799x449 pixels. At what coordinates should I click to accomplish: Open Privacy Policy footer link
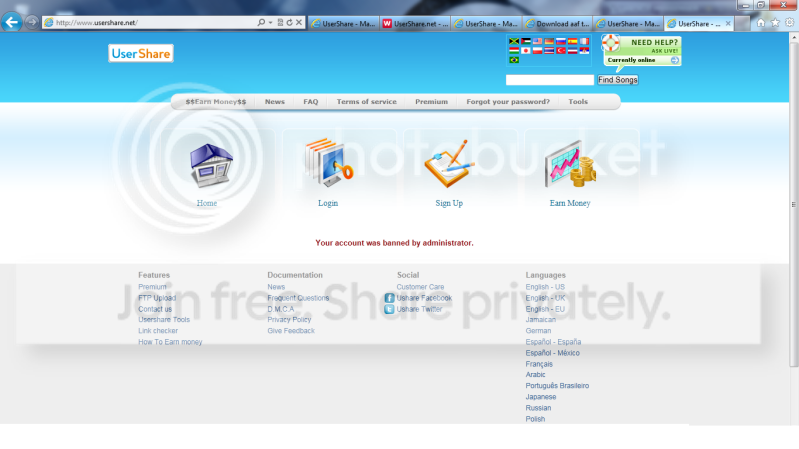289,320
